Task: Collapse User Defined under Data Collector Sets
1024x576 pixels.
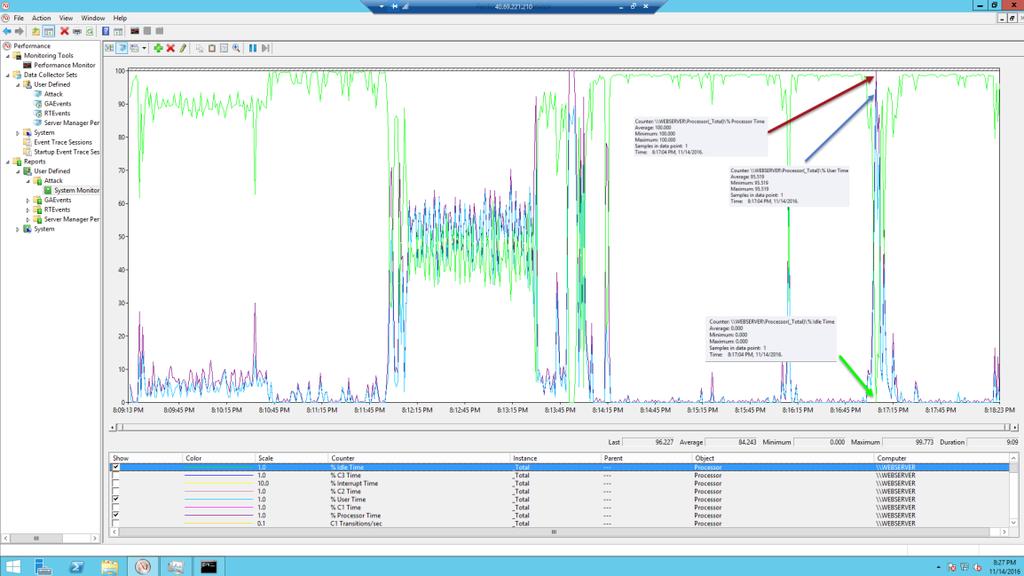Action: click(18, 85)
